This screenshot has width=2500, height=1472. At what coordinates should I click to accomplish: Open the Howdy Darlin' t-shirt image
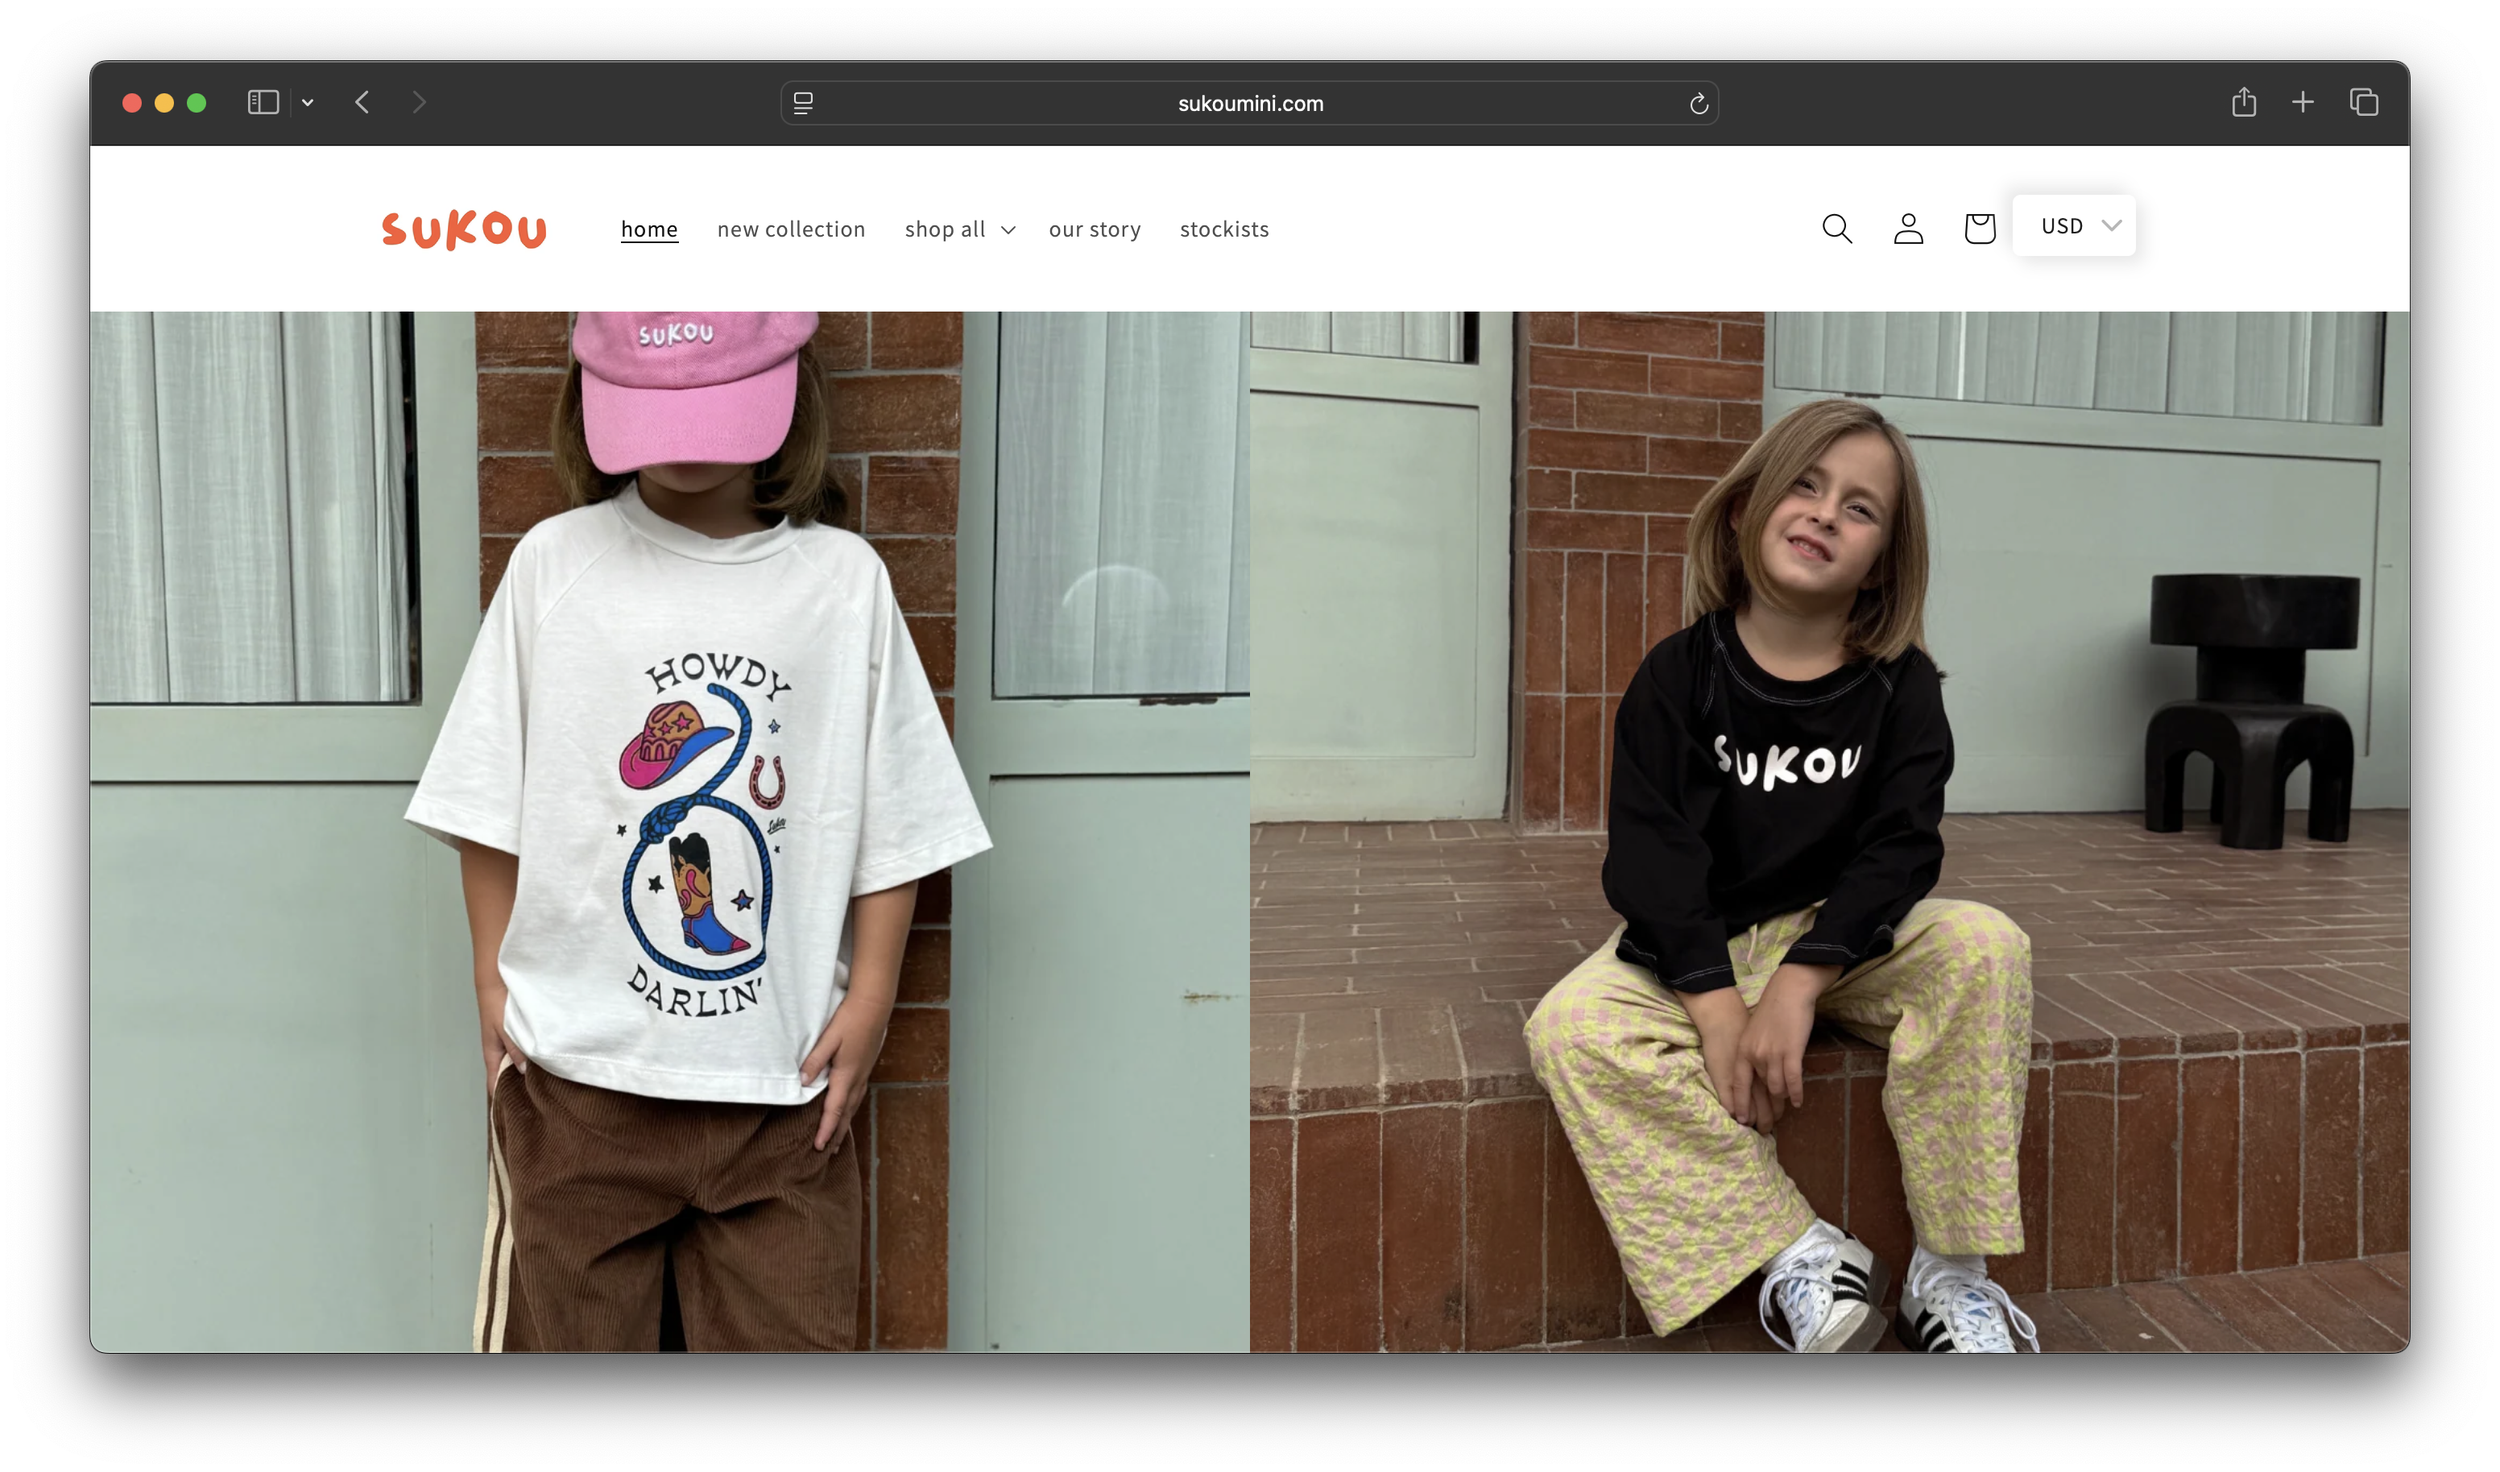670,832
